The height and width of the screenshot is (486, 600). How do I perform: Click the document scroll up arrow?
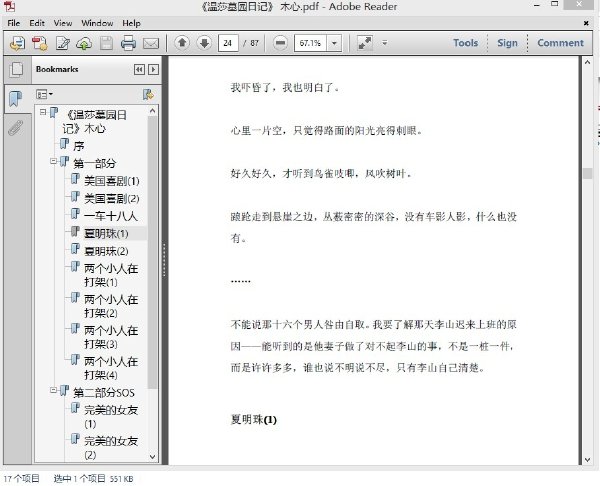(587, 62)
